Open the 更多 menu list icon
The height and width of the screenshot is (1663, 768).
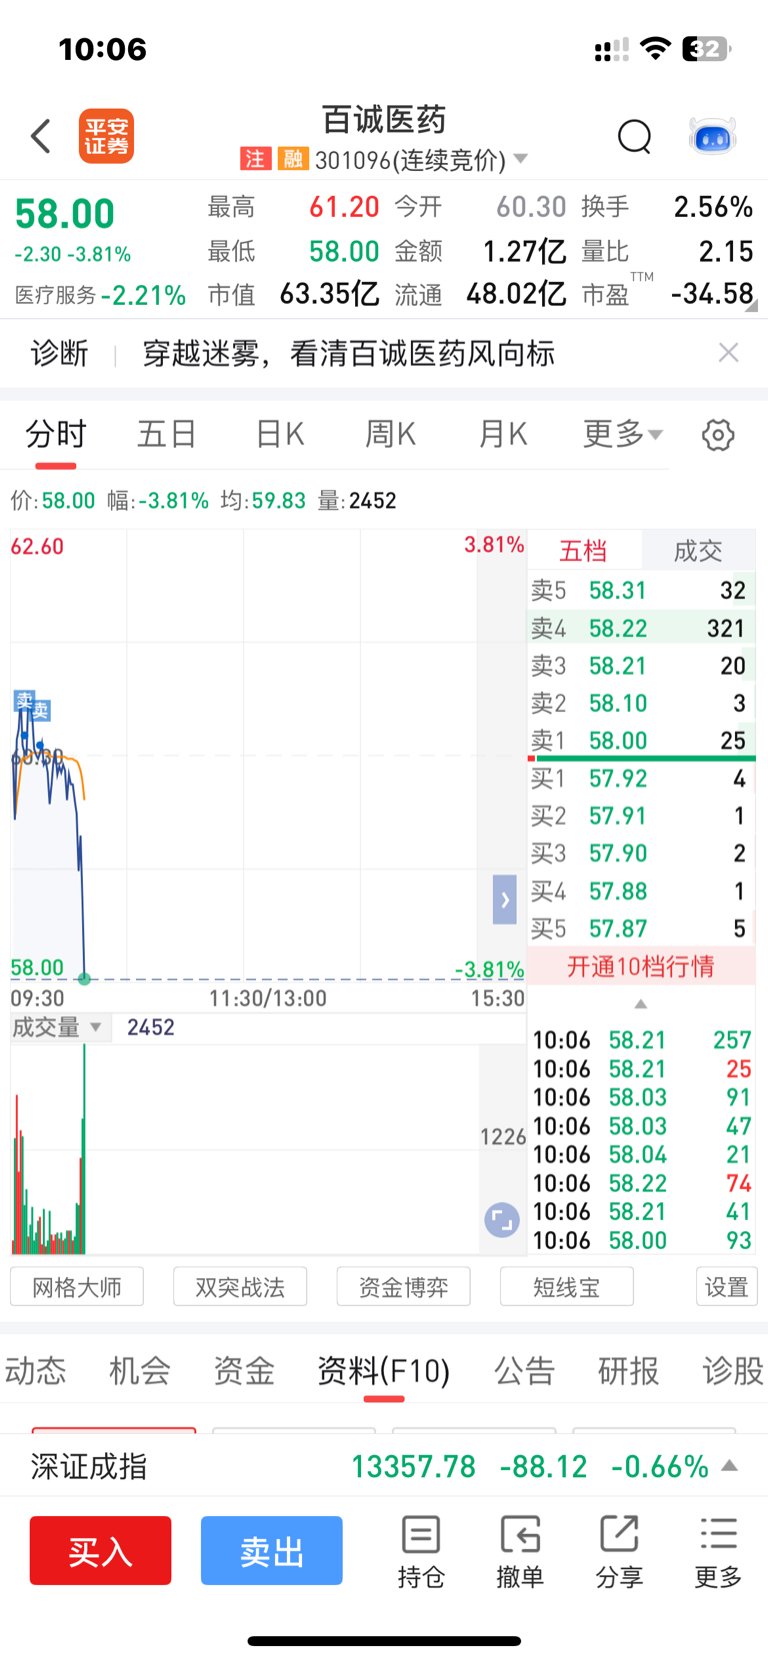(x=718, y=1552)
